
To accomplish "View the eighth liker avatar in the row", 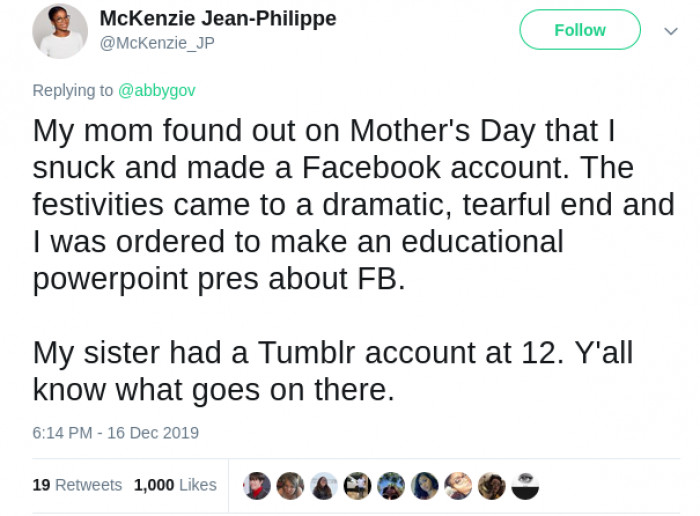I will [492, 486].
